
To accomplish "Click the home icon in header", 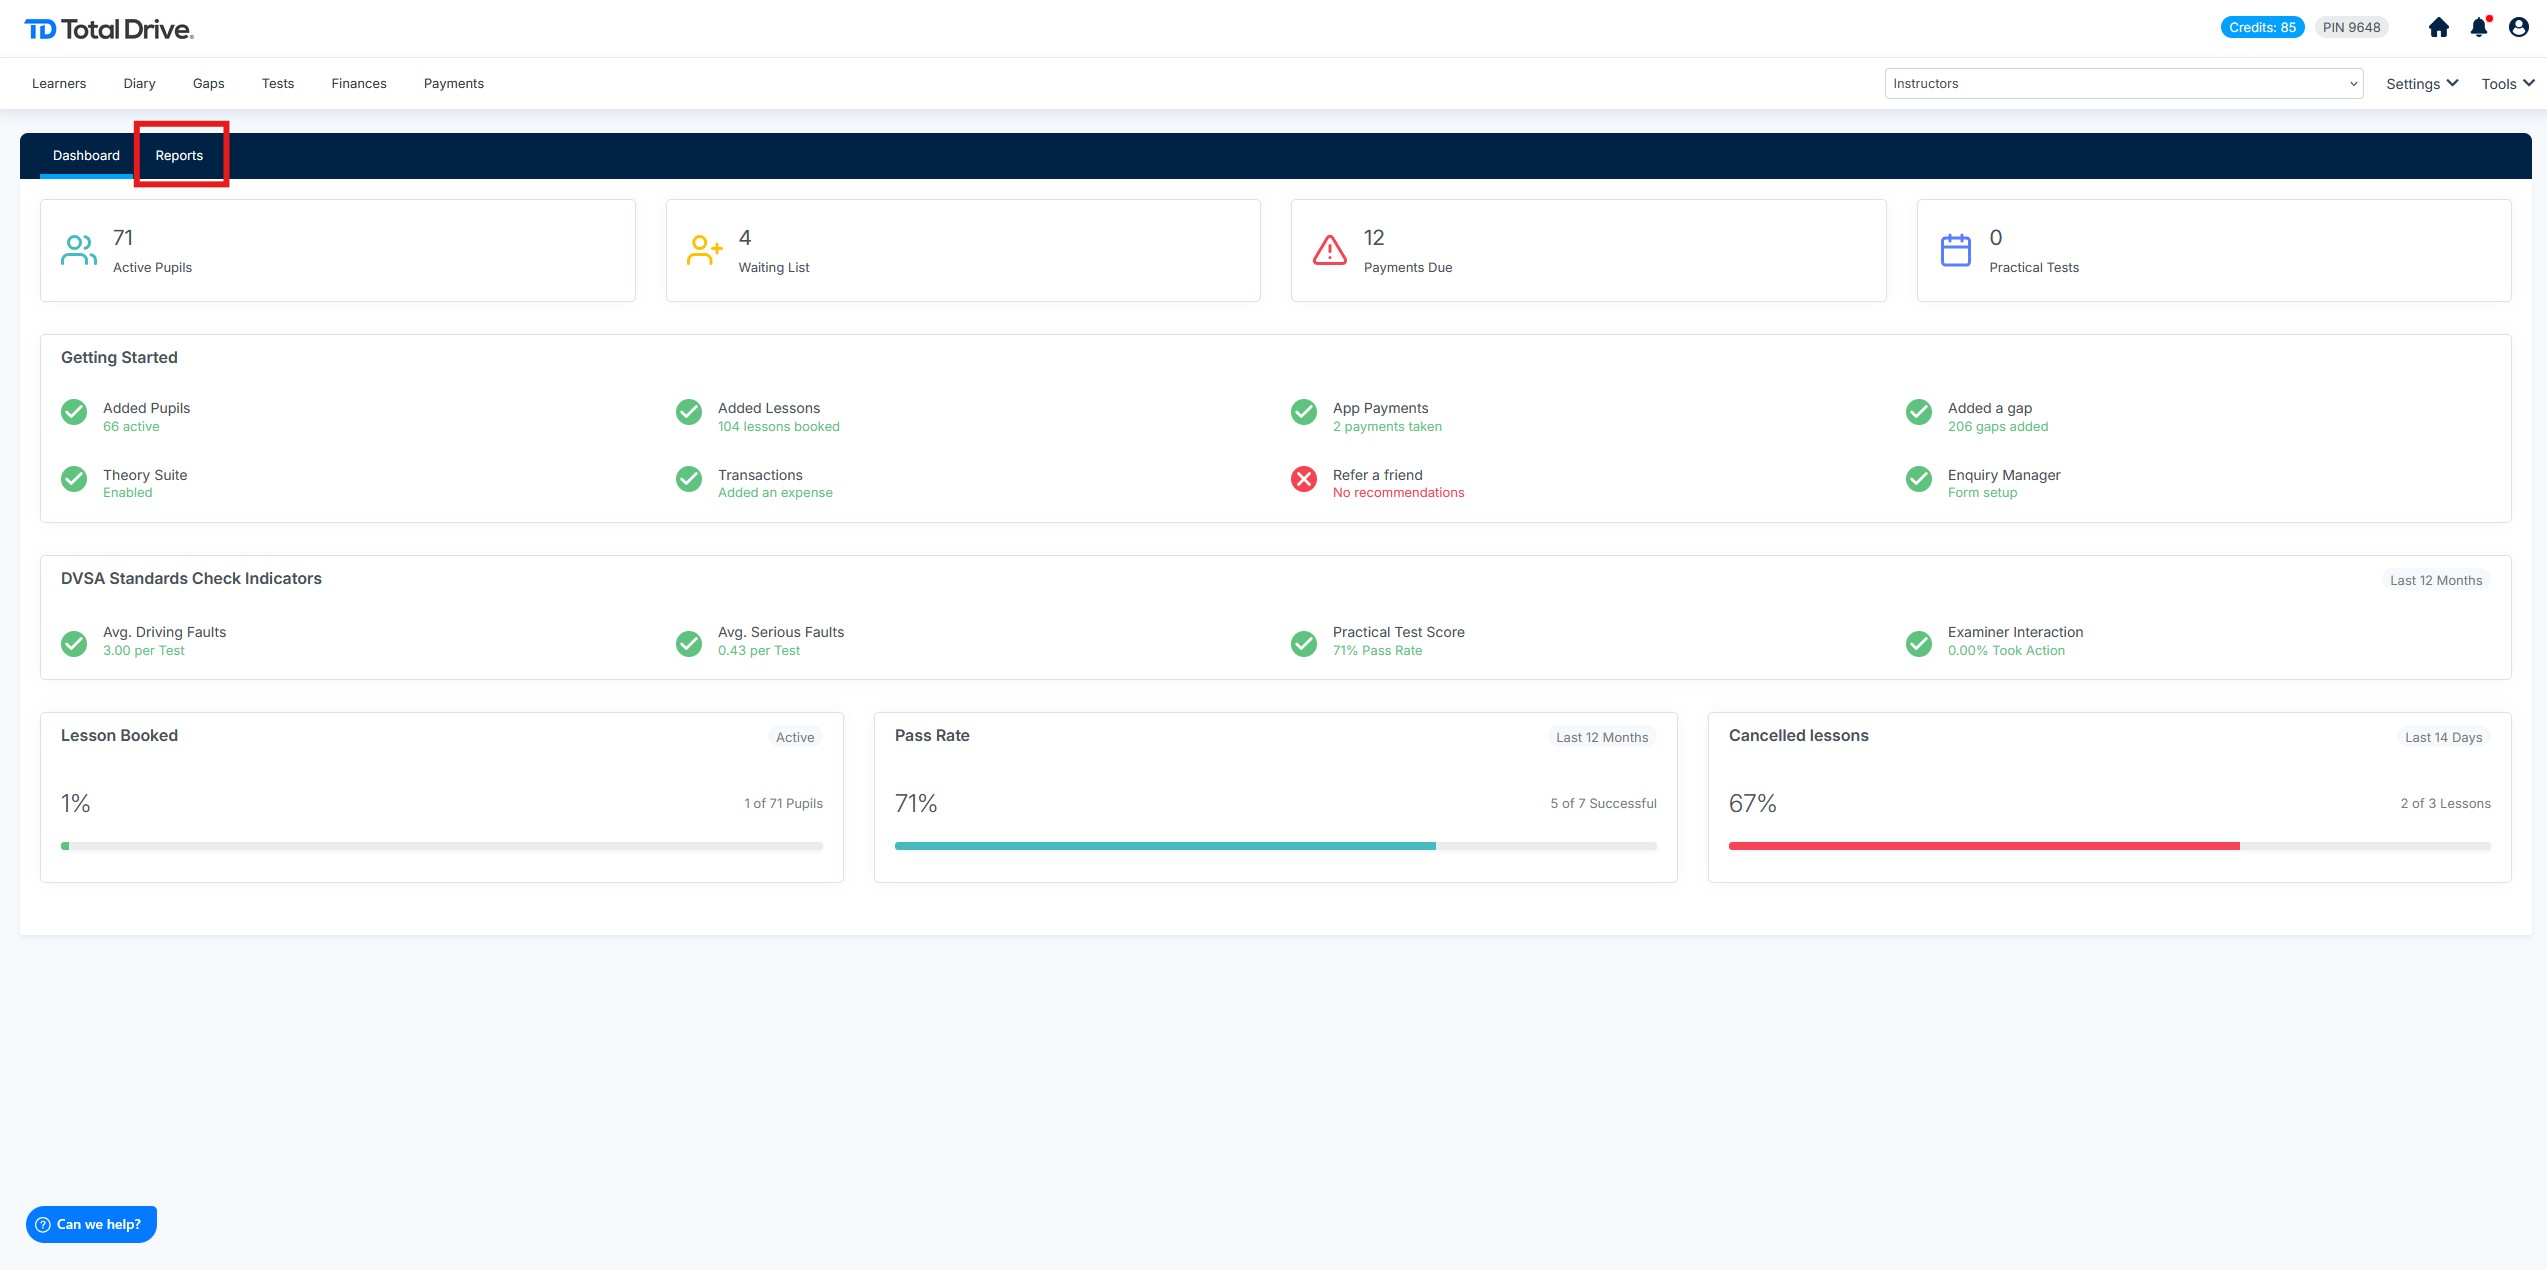I will click(2439, 28).
